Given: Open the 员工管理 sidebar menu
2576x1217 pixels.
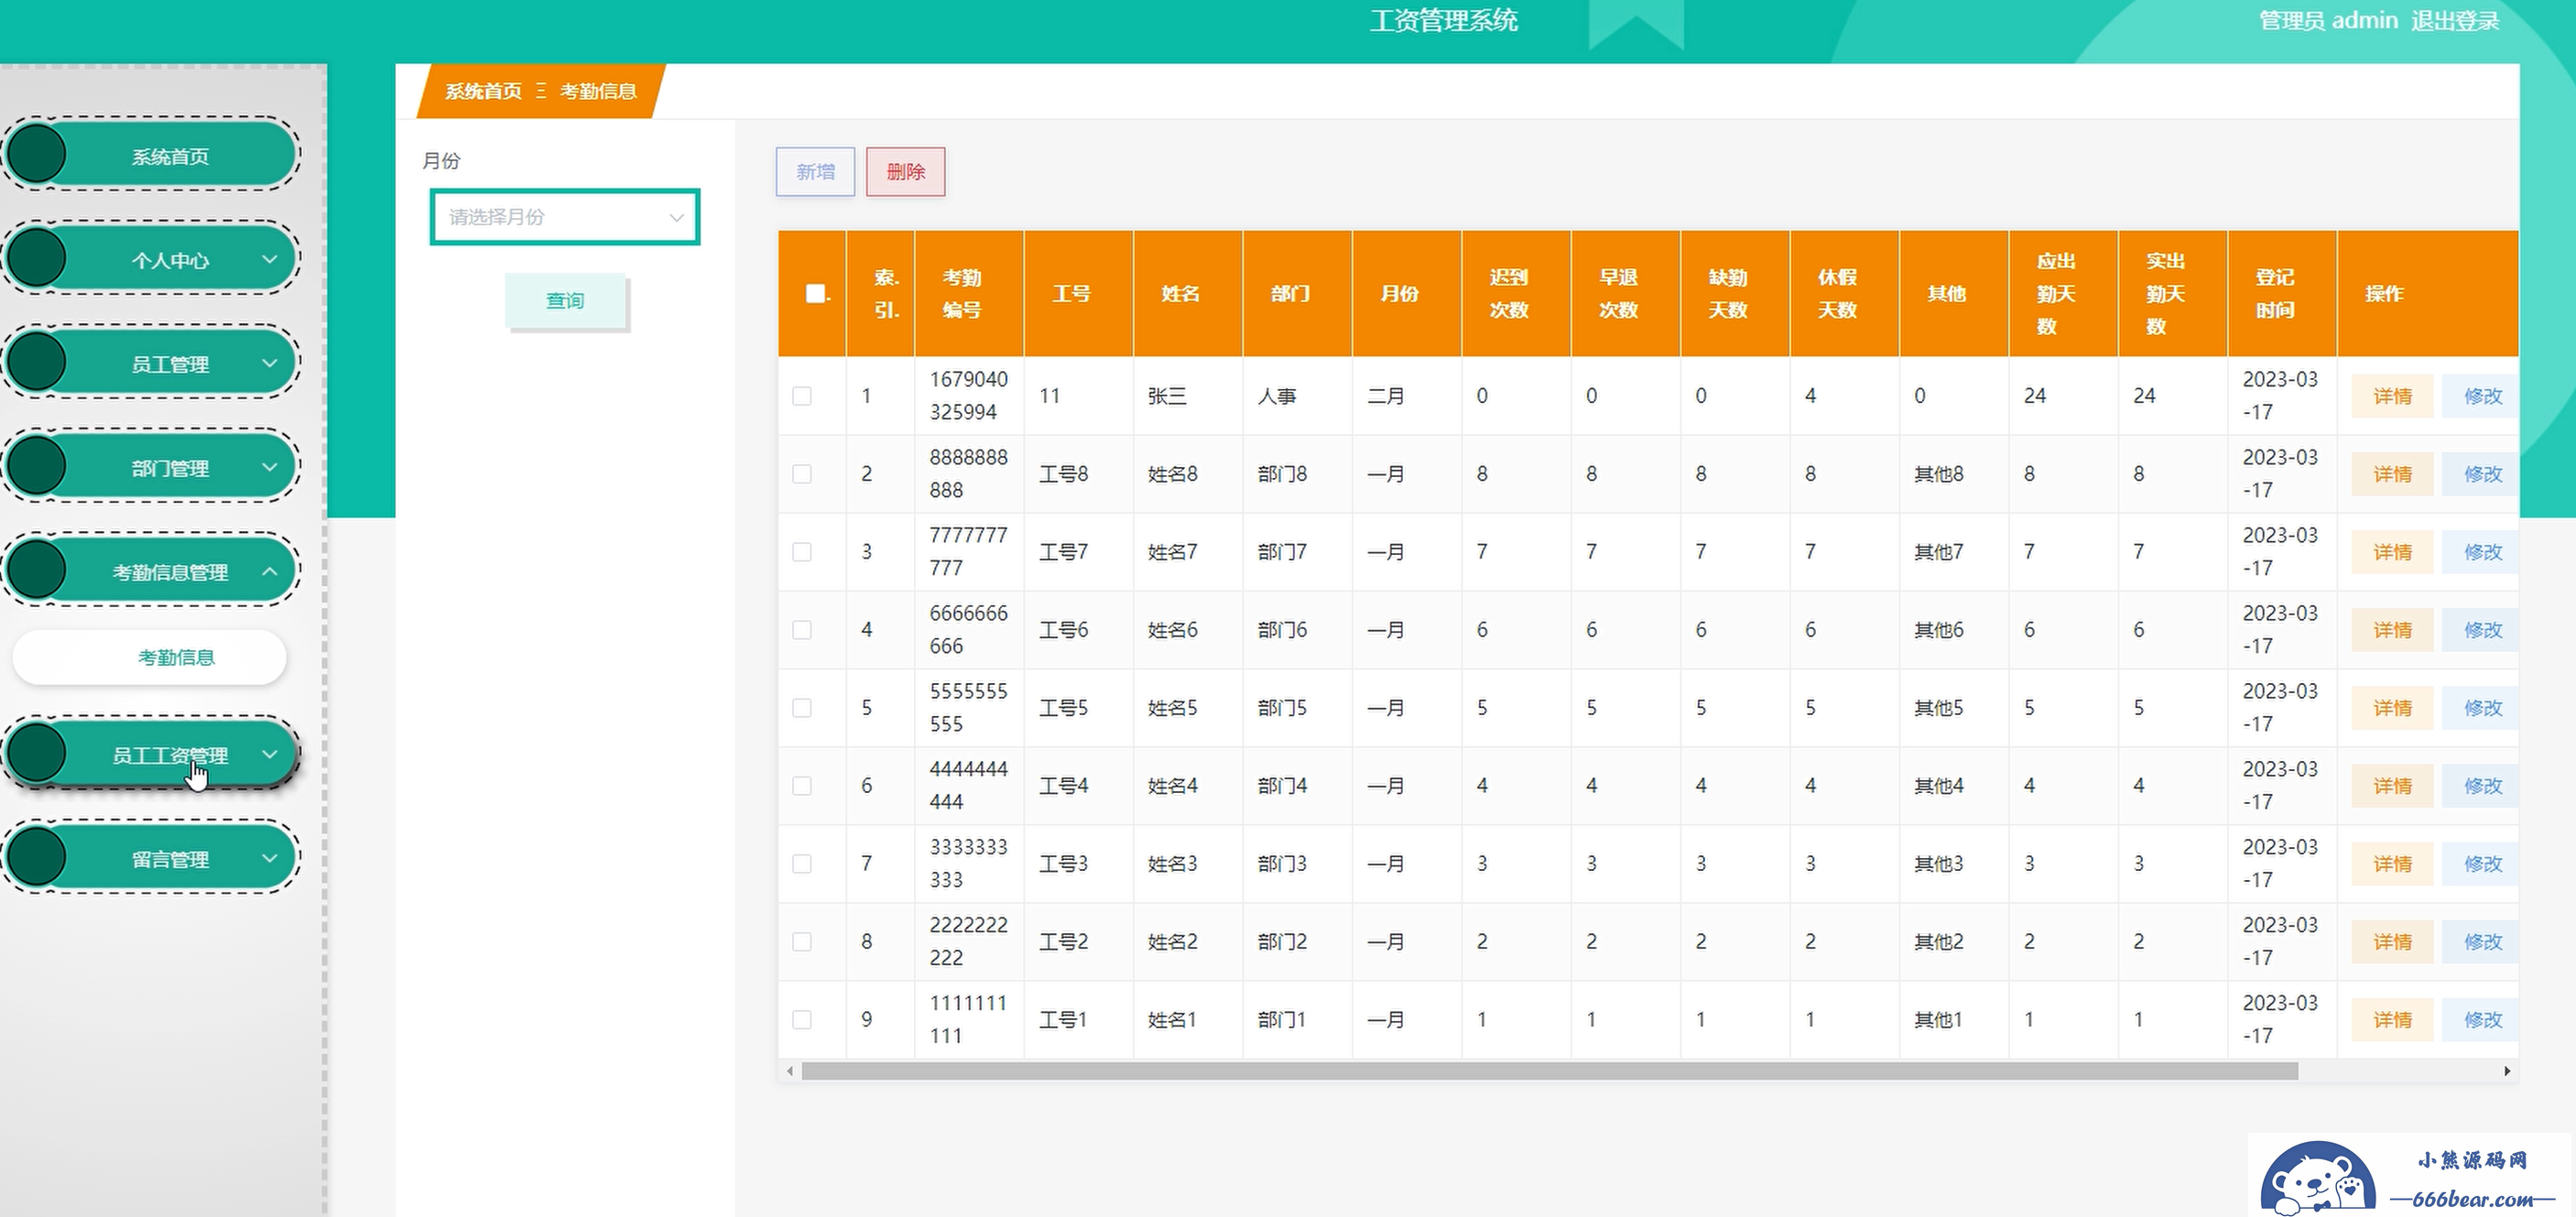Looking at the screenshot, I should (152, 363).
